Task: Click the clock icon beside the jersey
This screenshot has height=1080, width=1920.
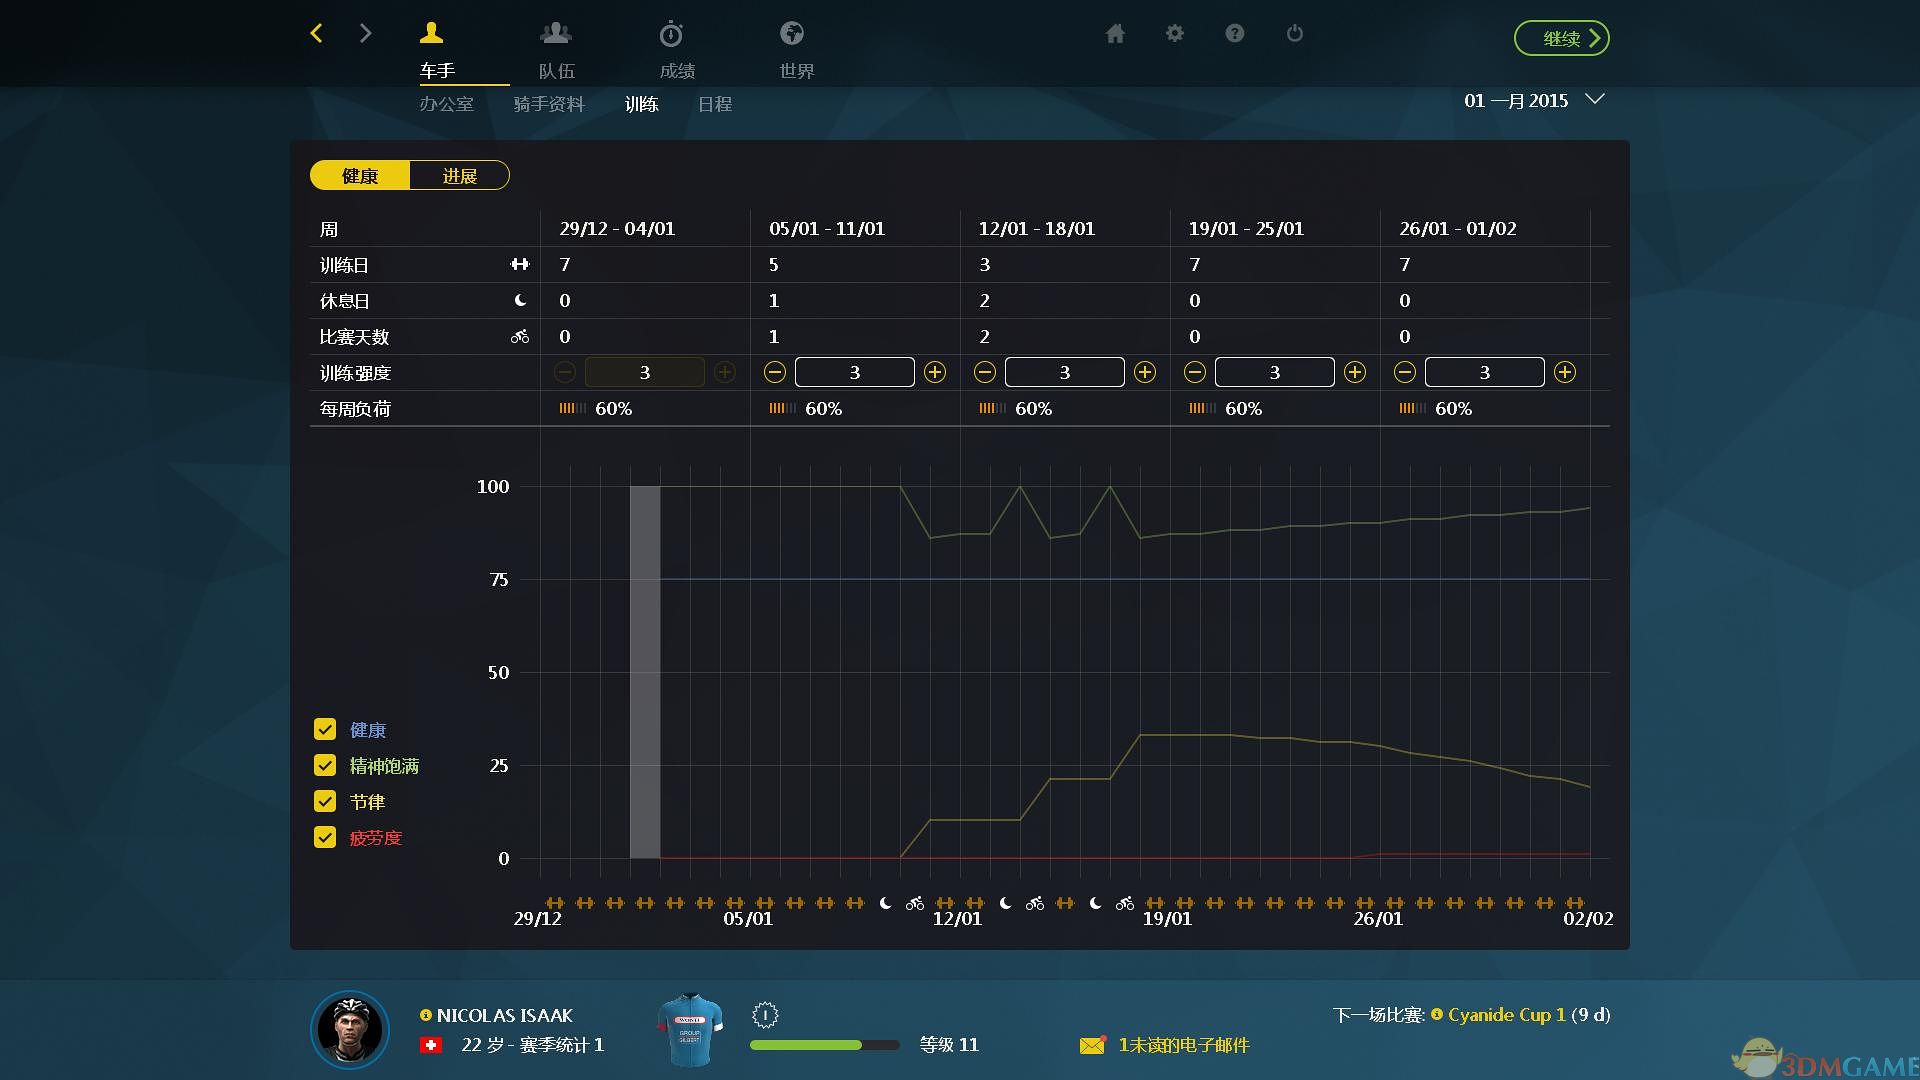Action: point(765,1015)
